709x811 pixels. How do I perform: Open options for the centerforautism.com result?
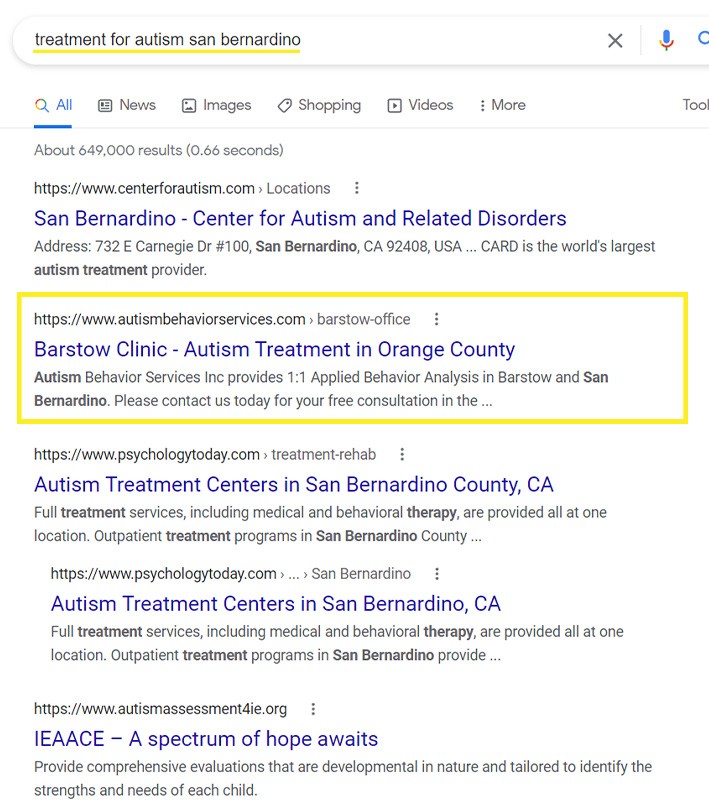pos(357,188)
